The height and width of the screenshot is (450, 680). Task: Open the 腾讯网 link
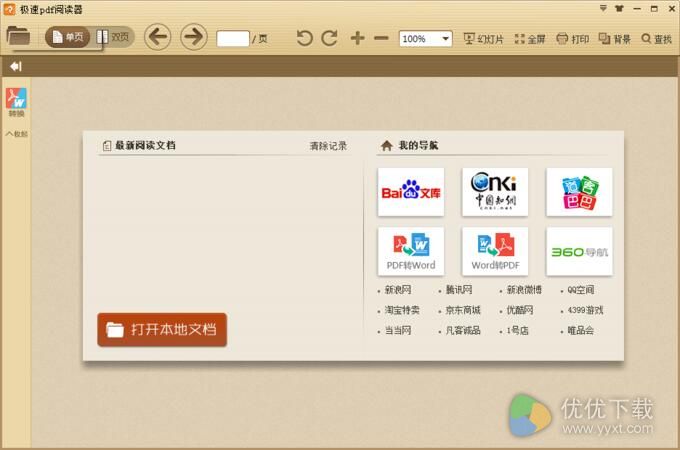[459, 290]
